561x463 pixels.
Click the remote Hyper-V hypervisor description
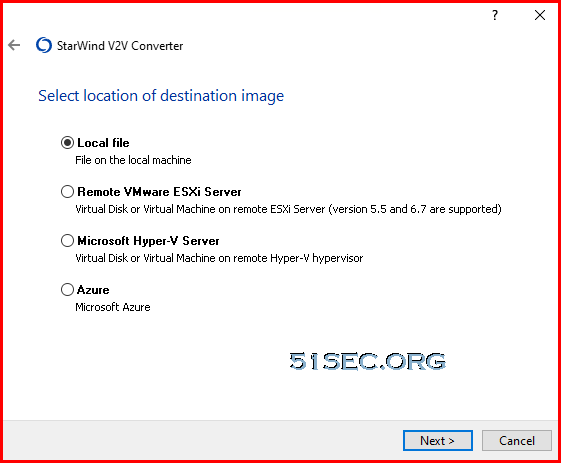point(219,258)
